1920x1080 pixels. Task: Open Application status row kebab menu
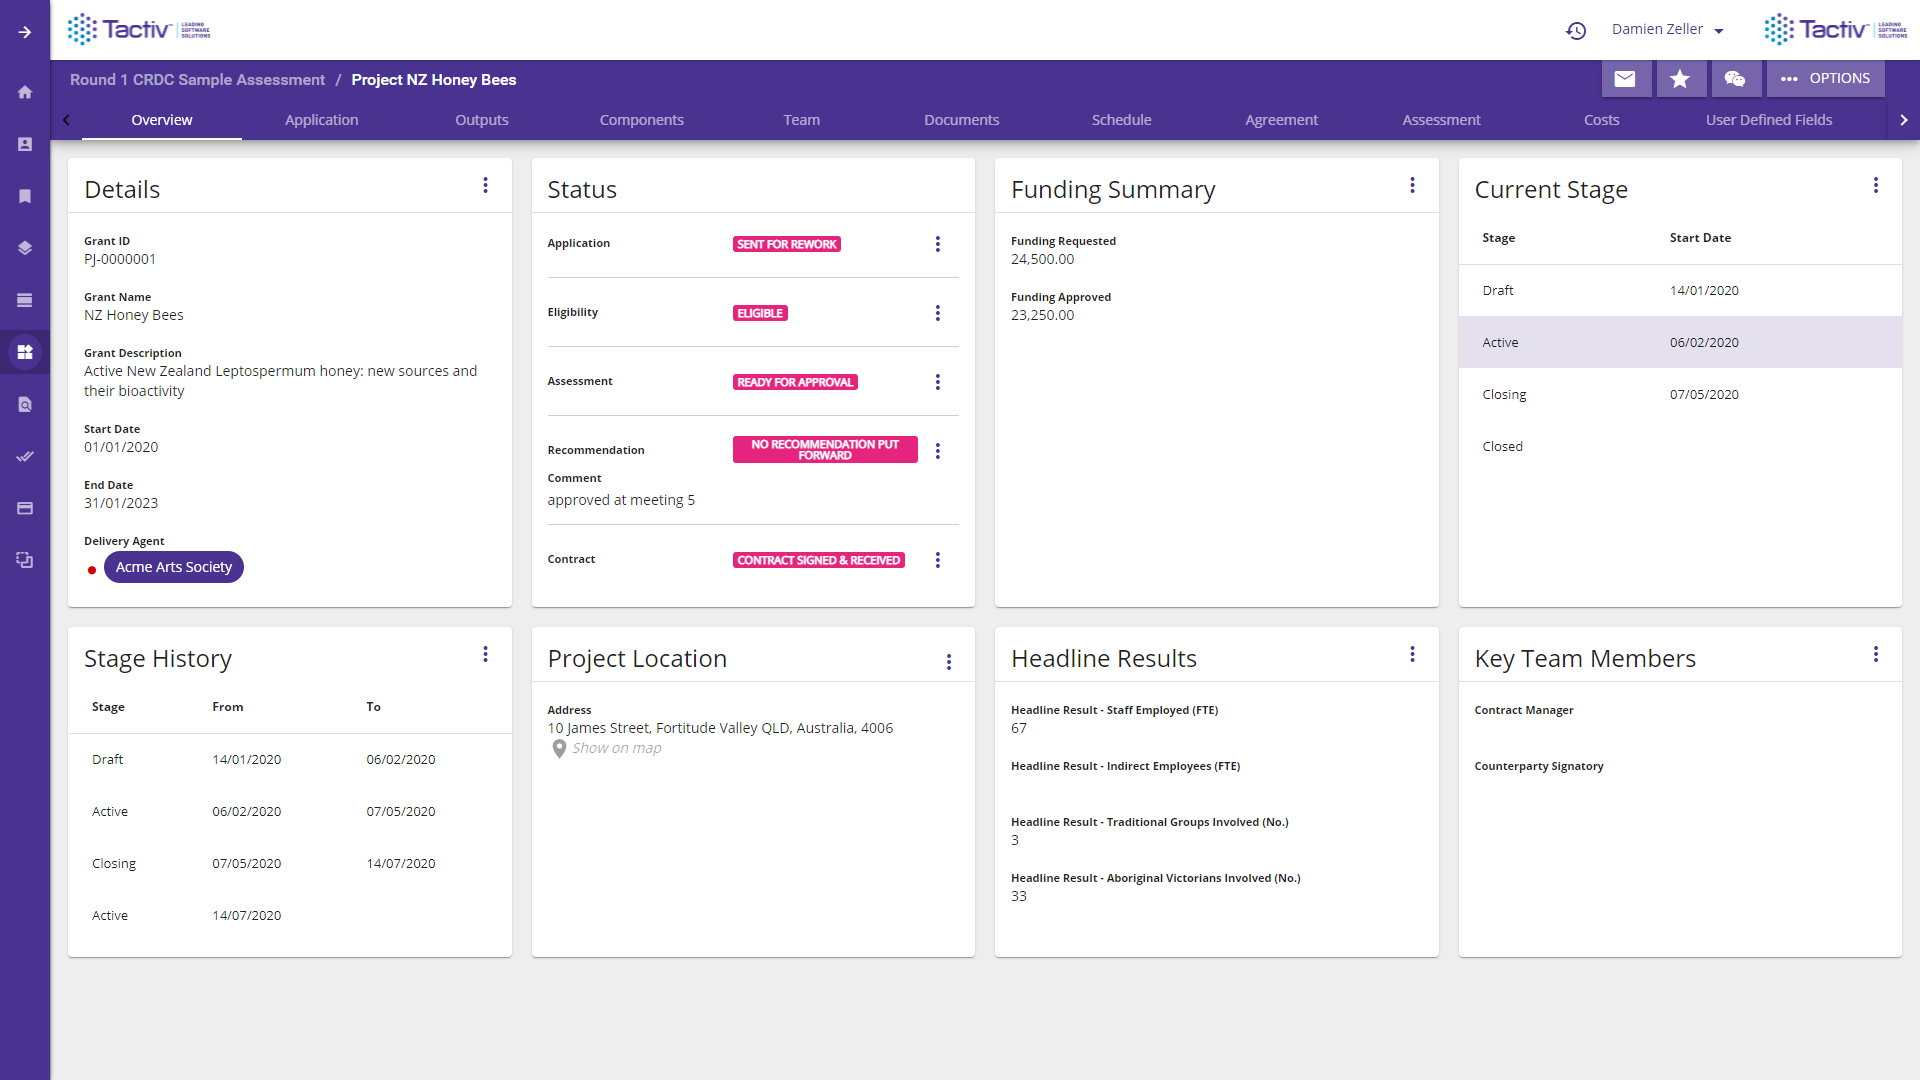pyautogui.click(x=937, y=244)
